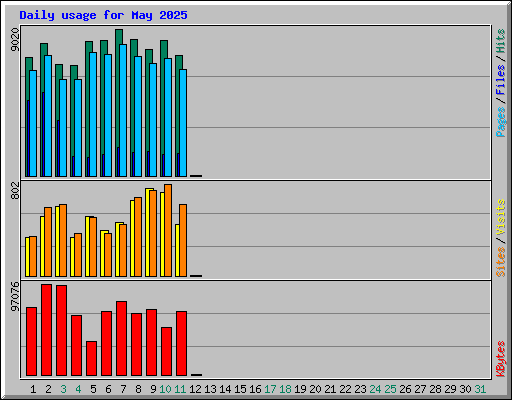This screenshot has width=512, height=400.
Task: Click the red KBytes bar for day 1
Action: point(31,342)
